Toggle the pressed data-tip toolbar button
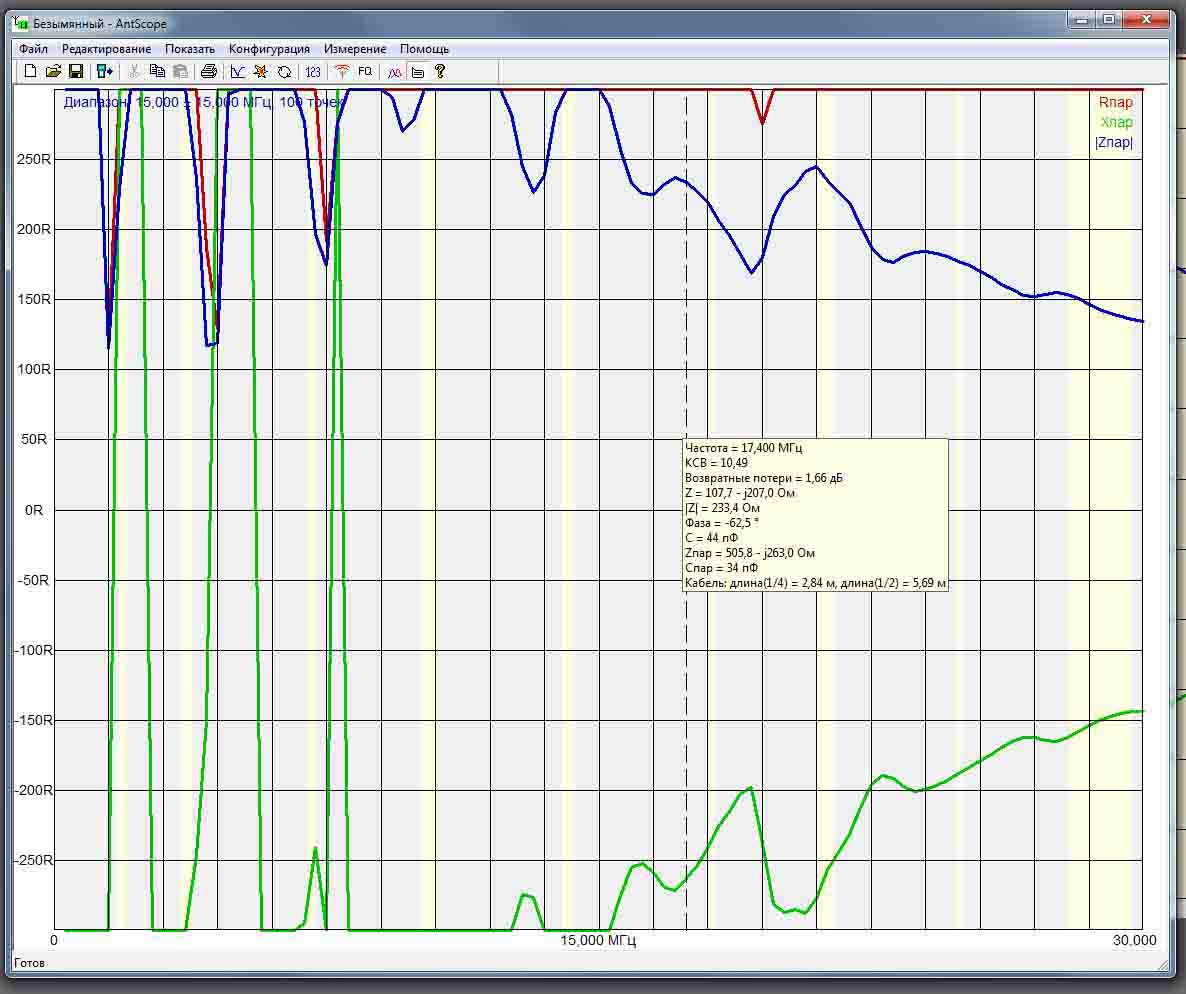Viewport: 1186px width, 994px height. pyautogui.click(x=418, y=72)
